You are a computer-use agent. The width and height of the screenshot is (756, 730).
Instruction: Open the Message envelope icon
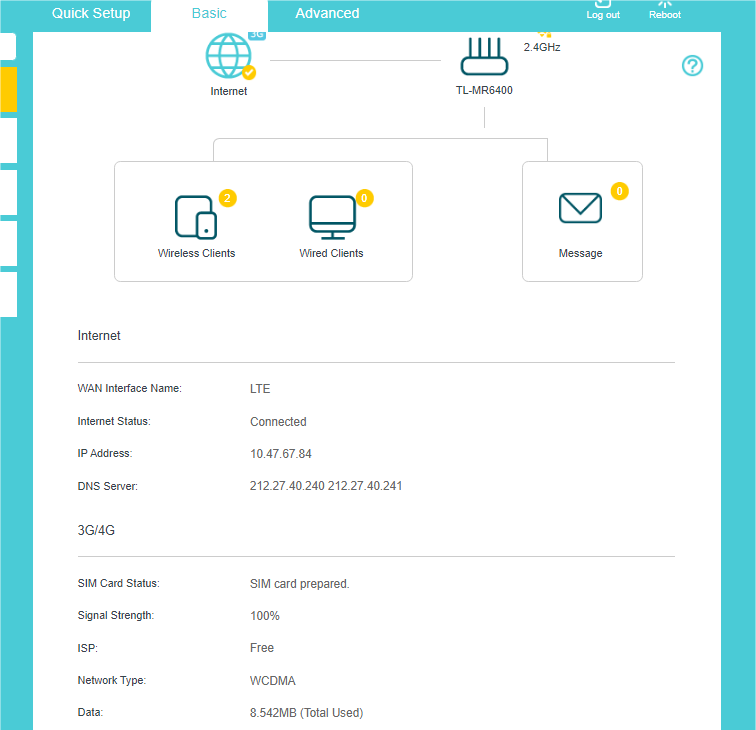(580, 208)
